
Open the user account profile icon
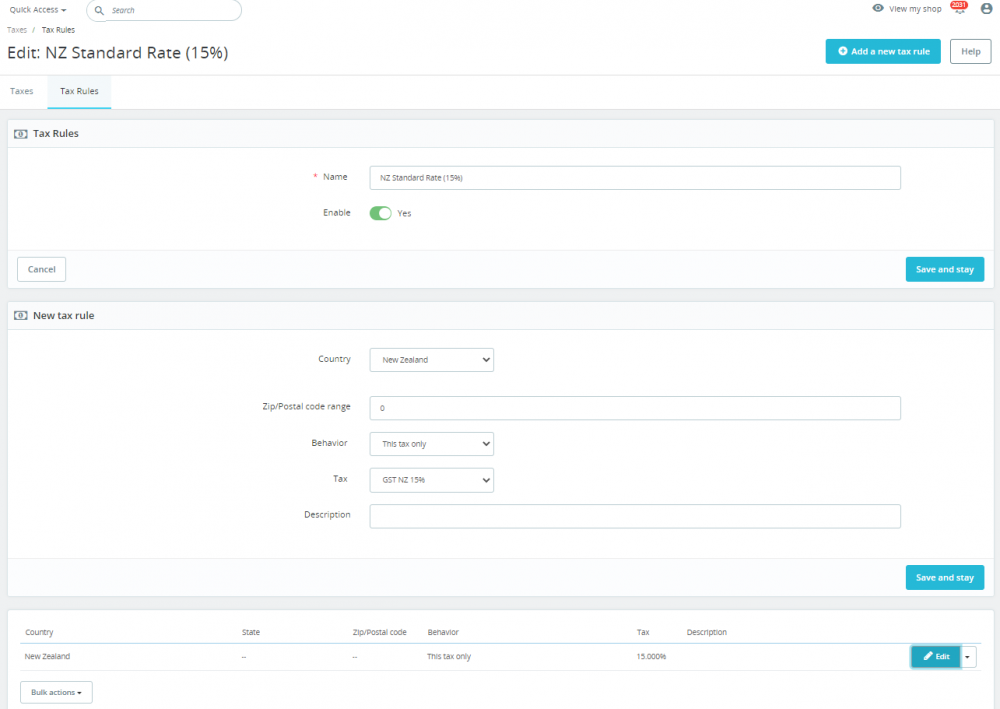[986, 9]
